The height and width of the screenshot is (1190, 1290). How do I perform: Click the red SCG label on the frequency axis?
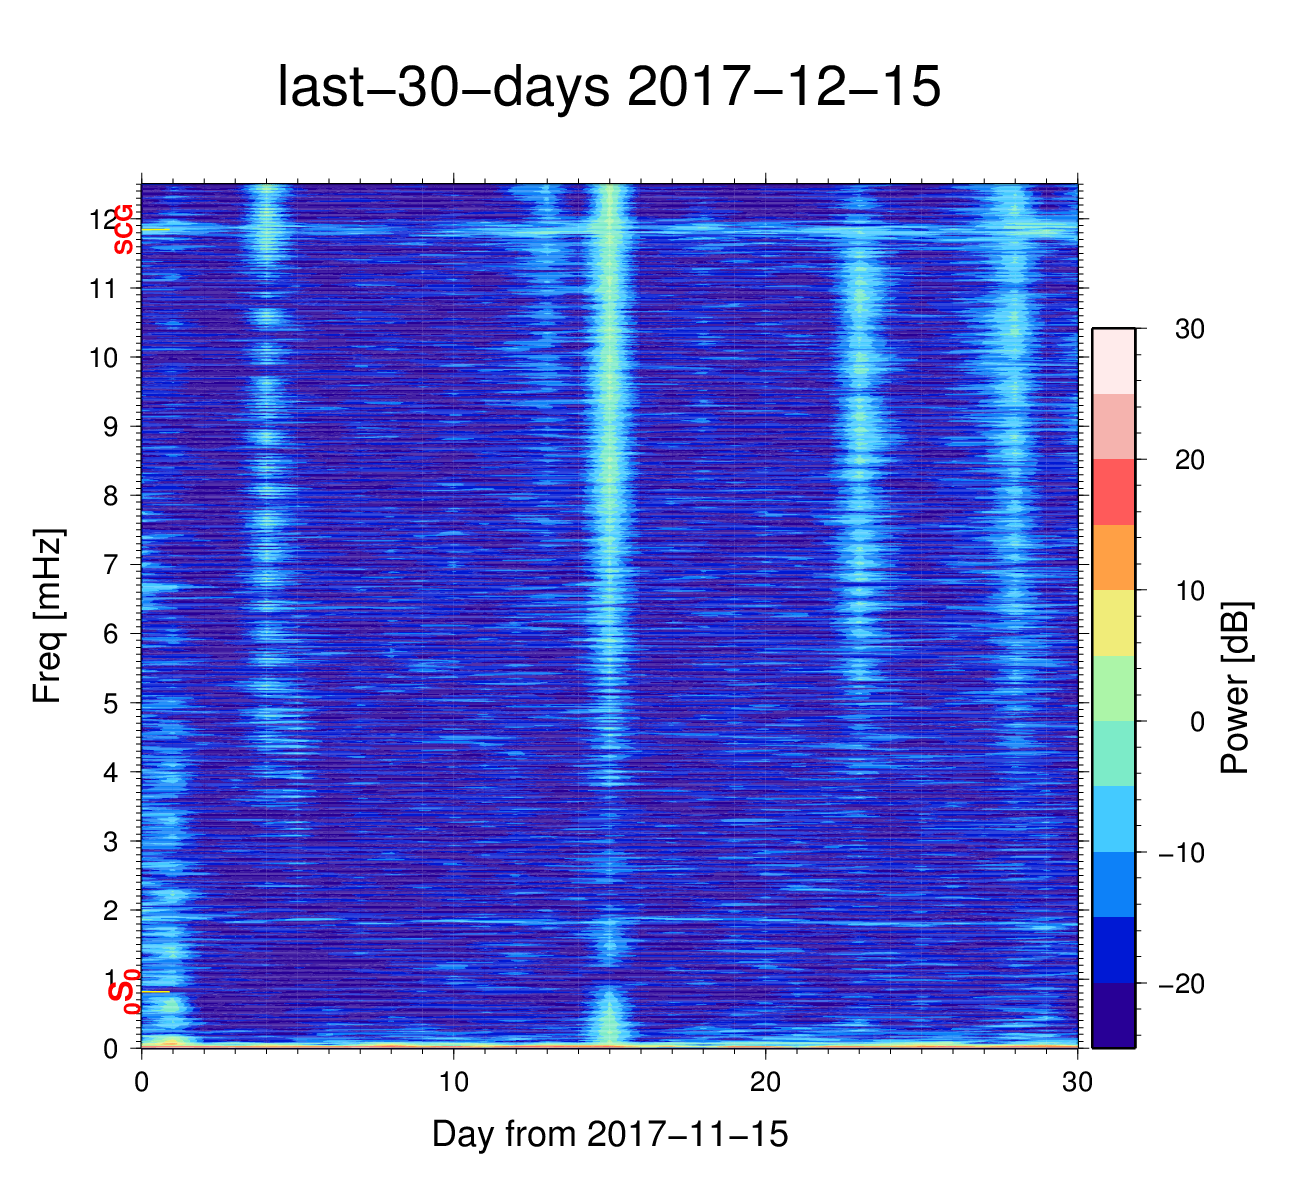(x=123, y=230)
